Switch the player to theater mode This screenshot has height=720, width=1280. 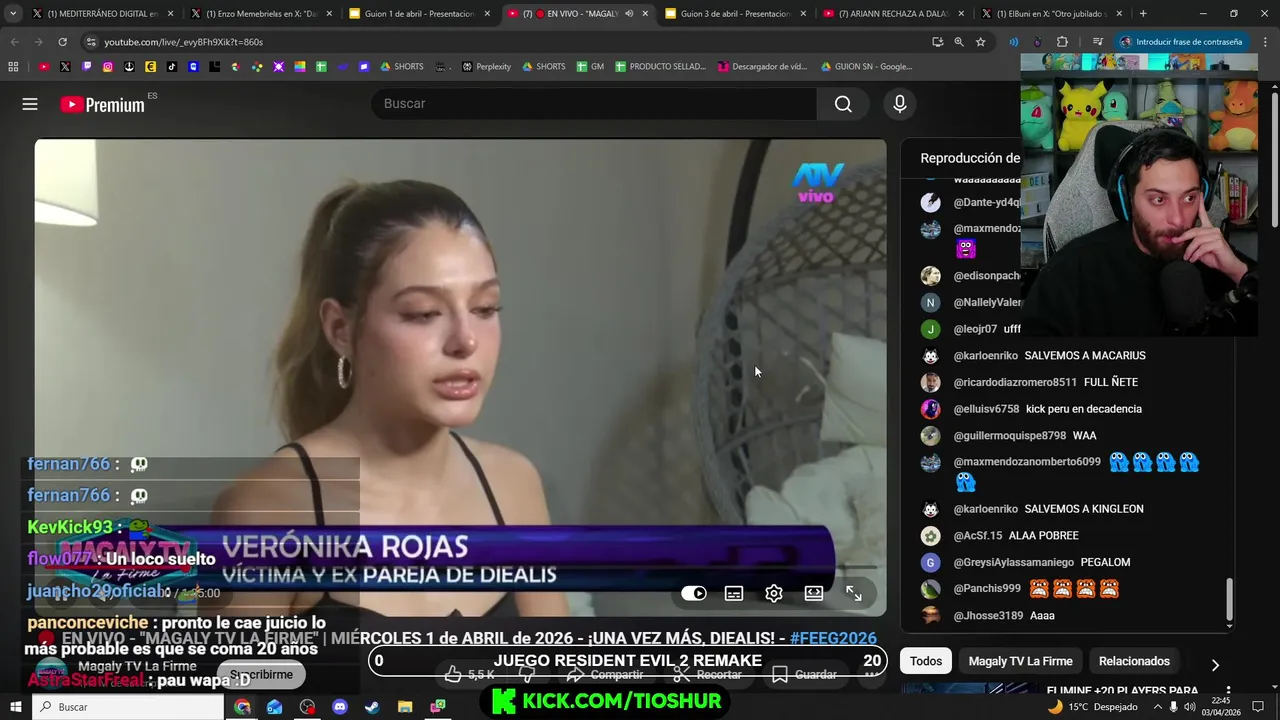[x=814, y=593]
